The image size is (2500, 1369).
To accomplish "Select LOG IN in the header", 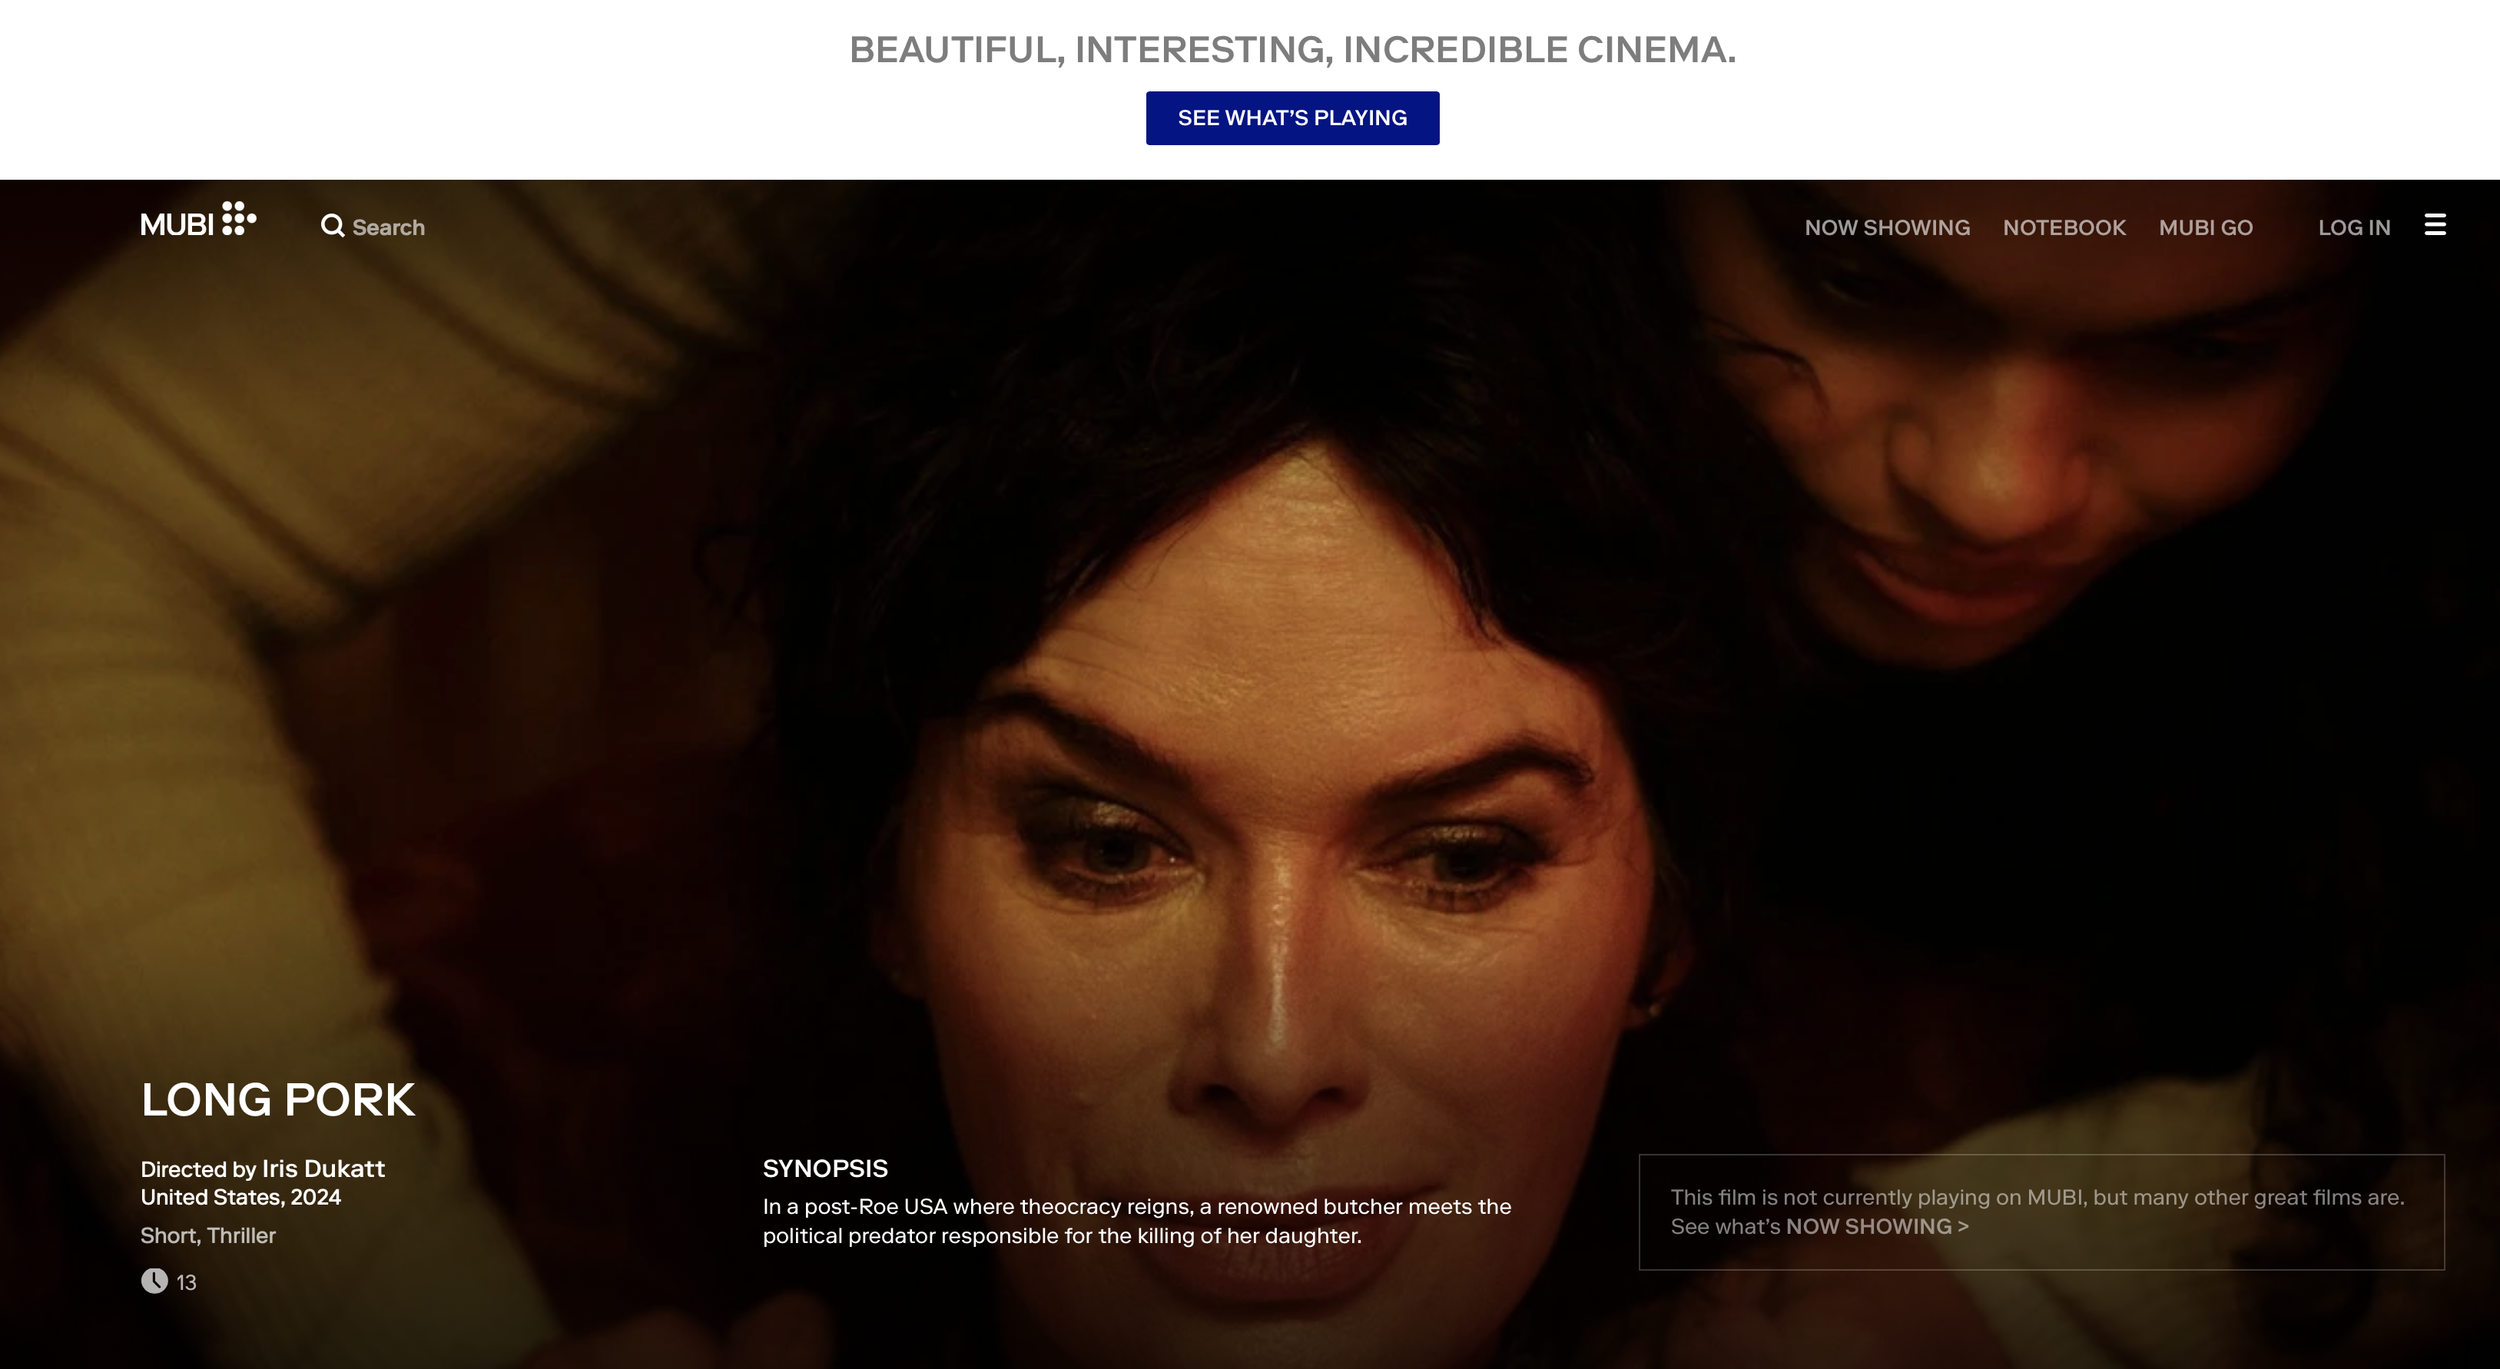I will click(x=2354, y=227).
